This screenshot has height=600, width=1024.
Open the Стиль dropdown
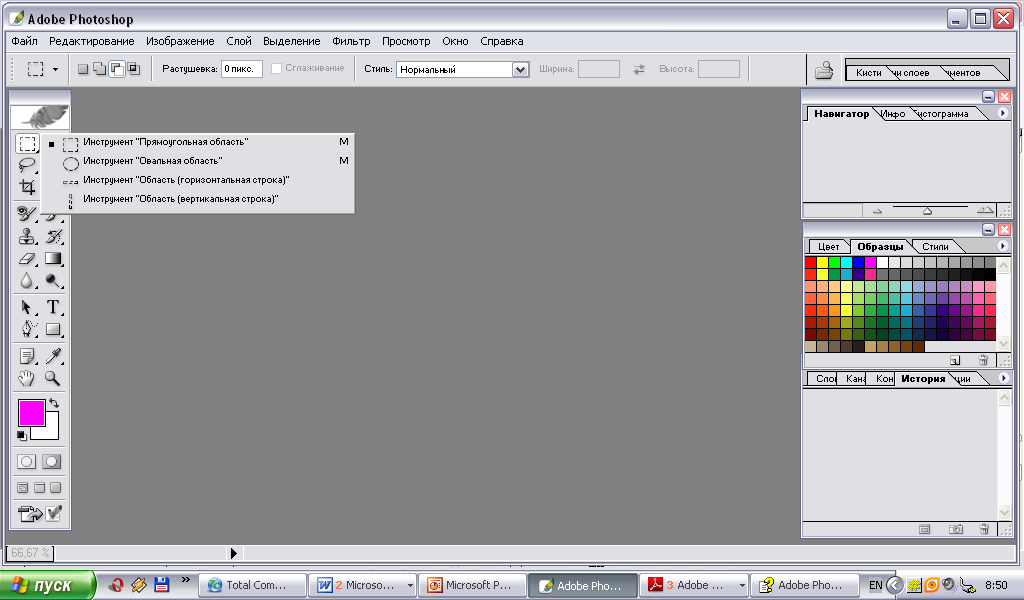click(520, 69)
